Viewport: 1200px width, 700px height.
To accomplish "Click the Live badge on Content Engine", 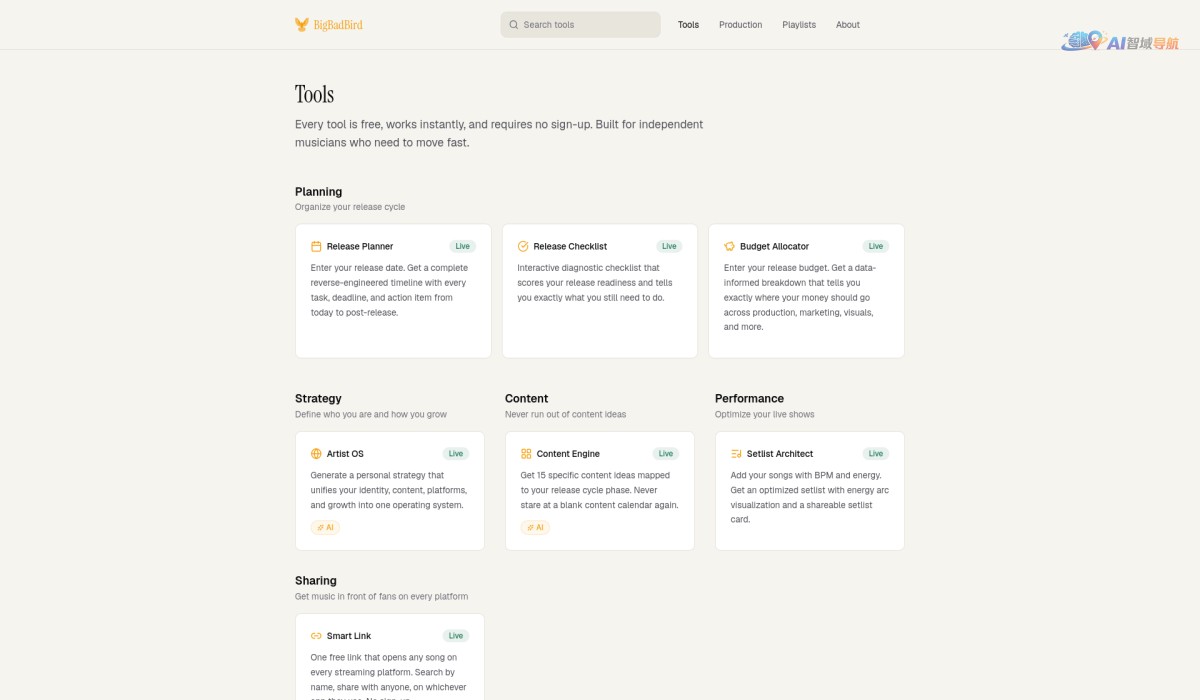I will [666, 454].
